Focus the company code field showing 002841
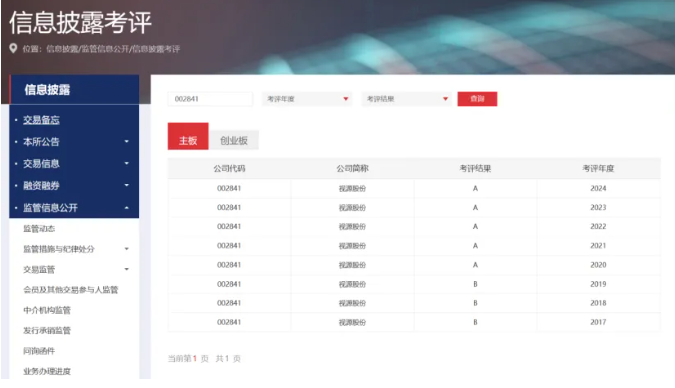 coord(210,99)
